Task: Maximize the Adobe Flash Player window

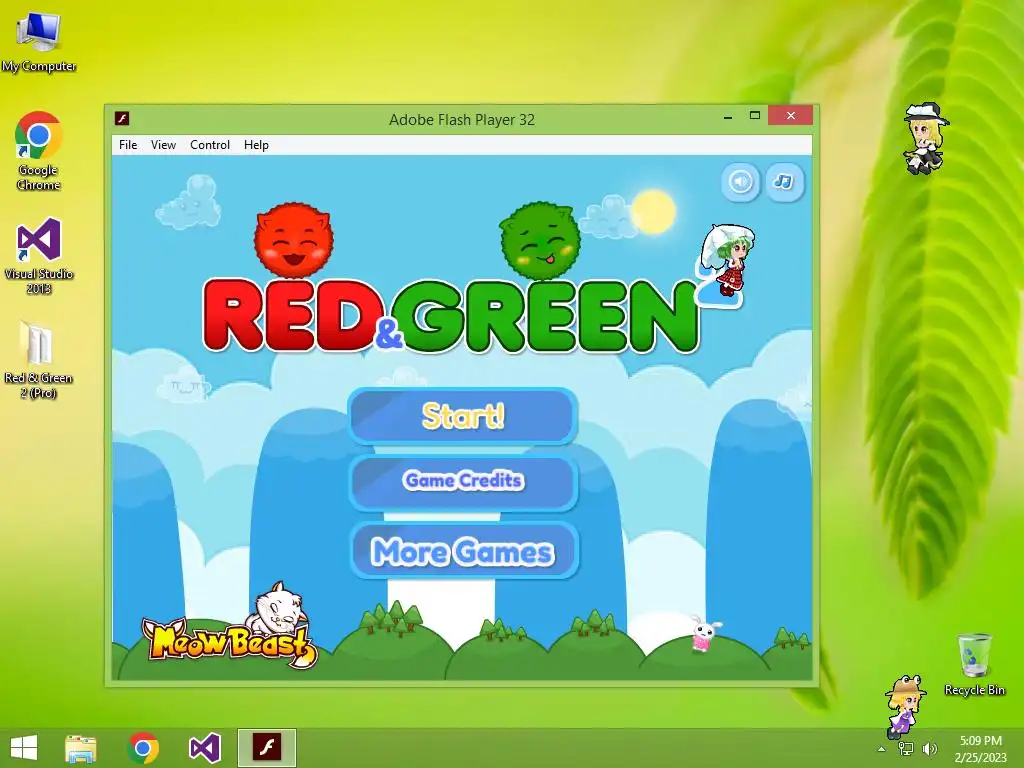Action: (755, 116)
